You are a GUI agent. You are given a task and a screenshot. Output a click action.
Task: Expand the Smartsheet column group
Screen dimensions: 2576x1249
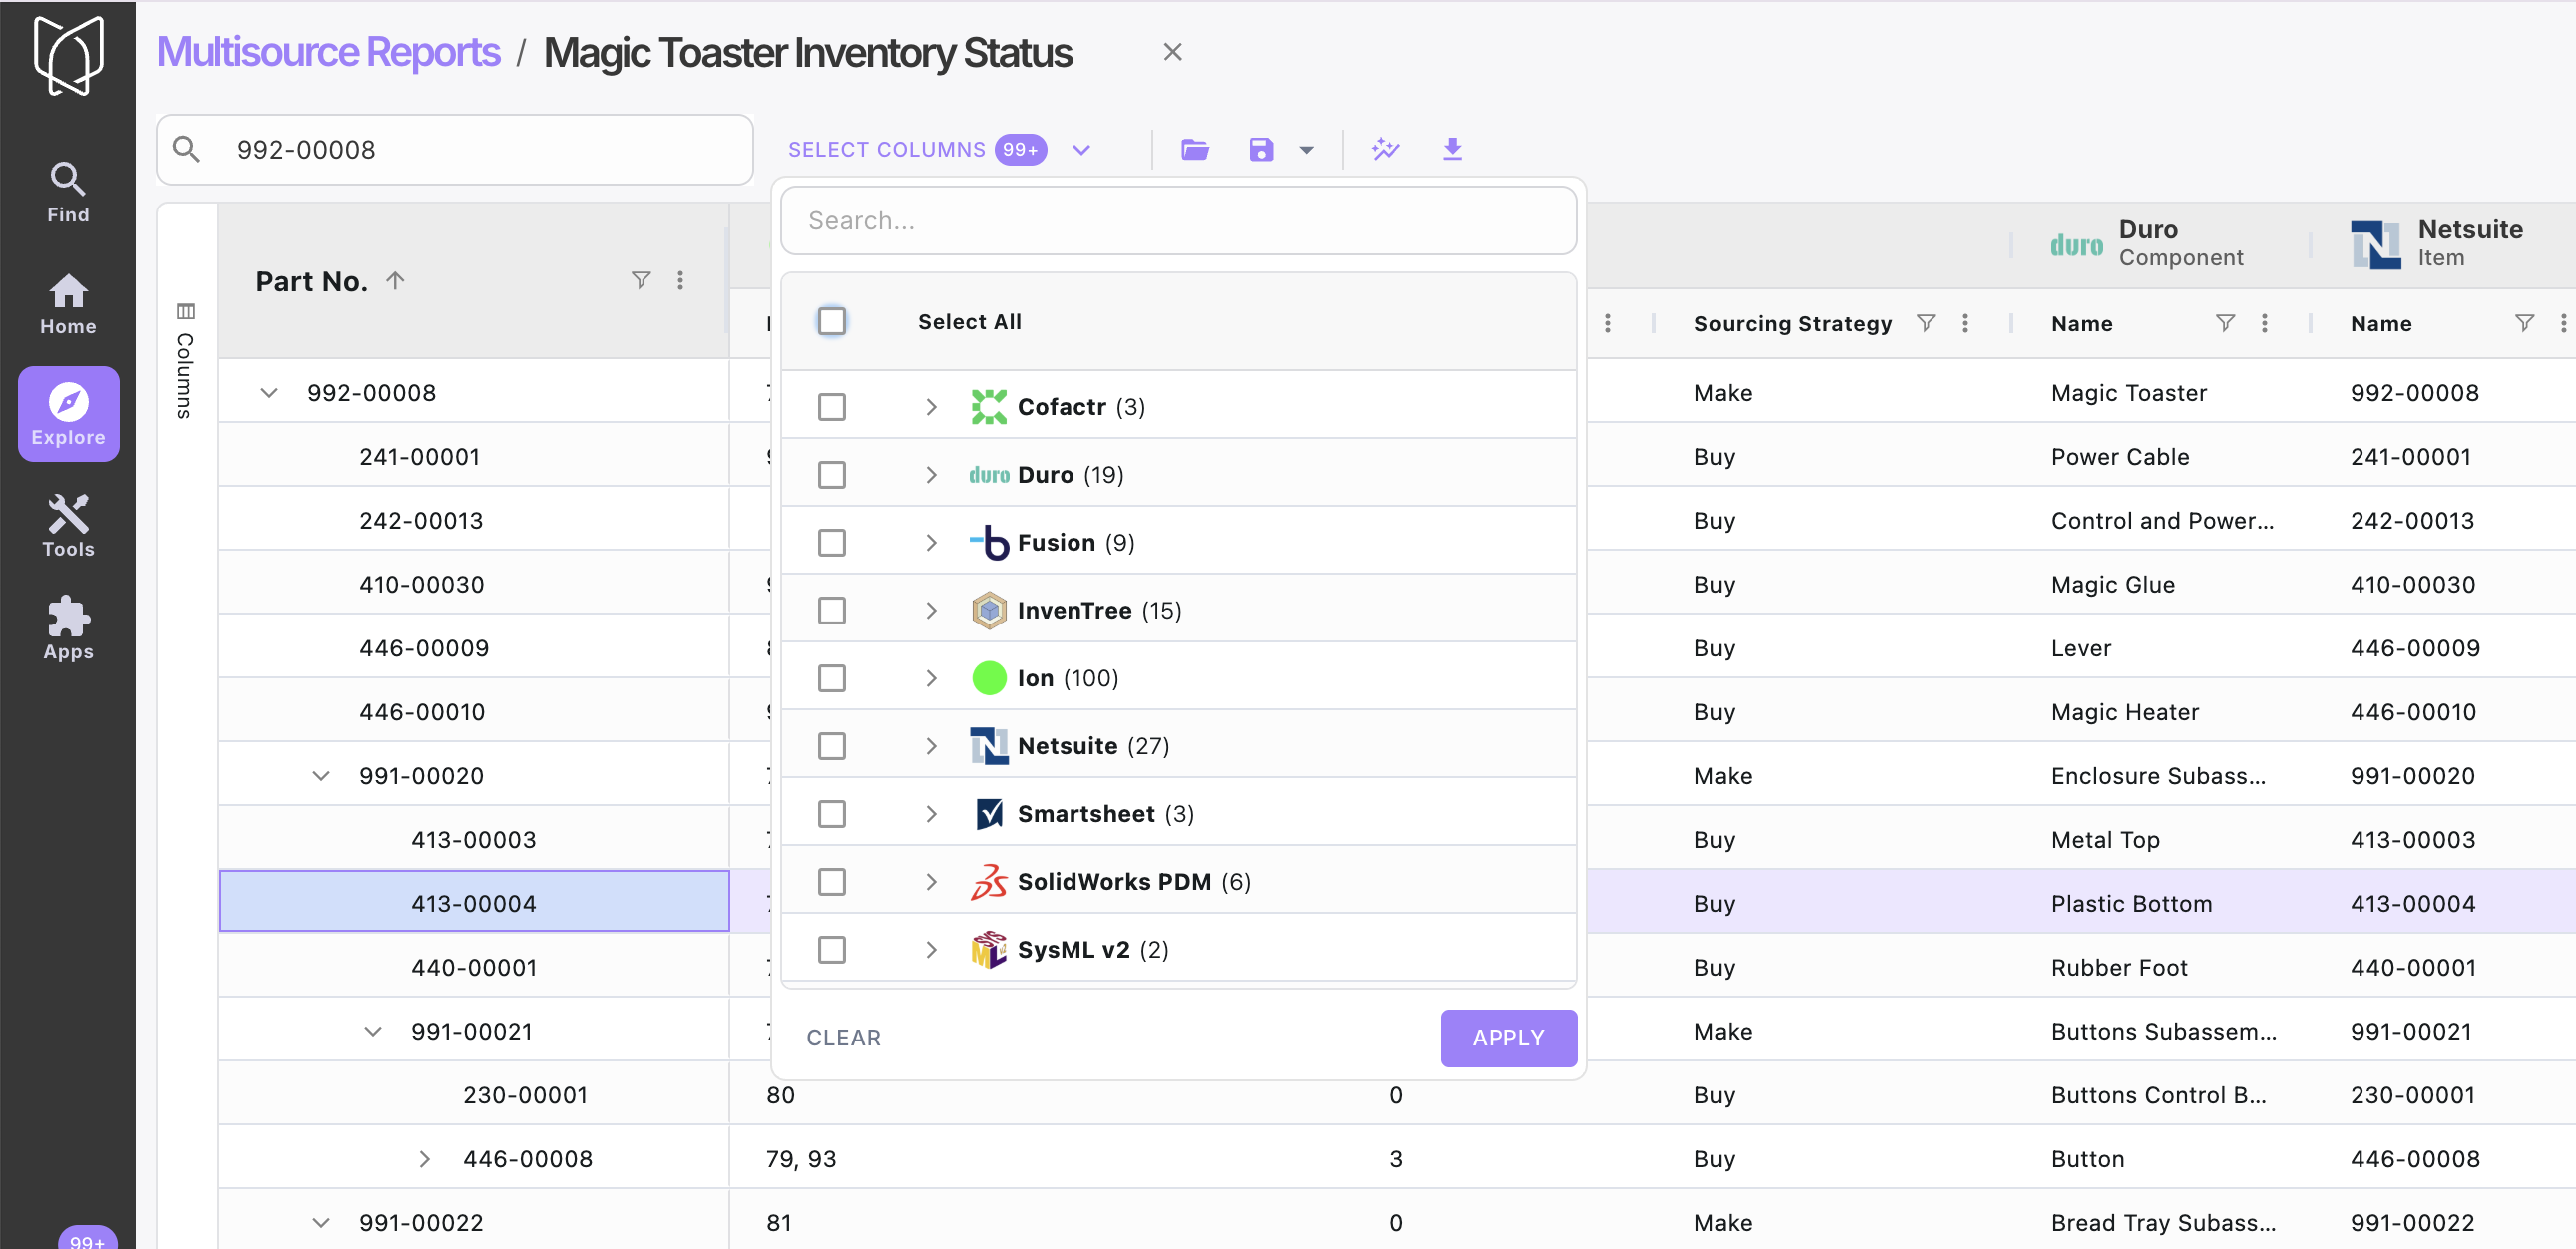[930, 814]
